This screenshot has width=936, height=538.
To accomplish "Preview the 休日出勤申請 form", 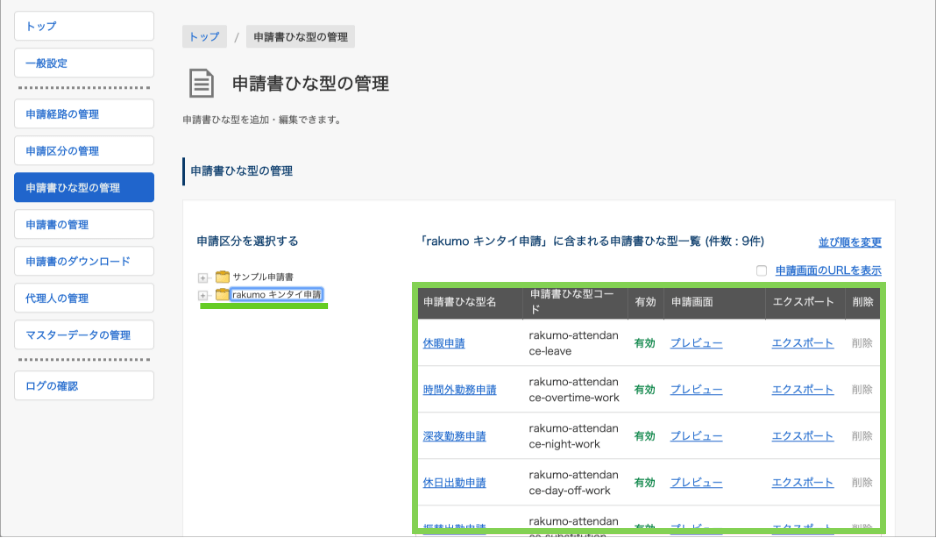I will click(x=696, y=482).
